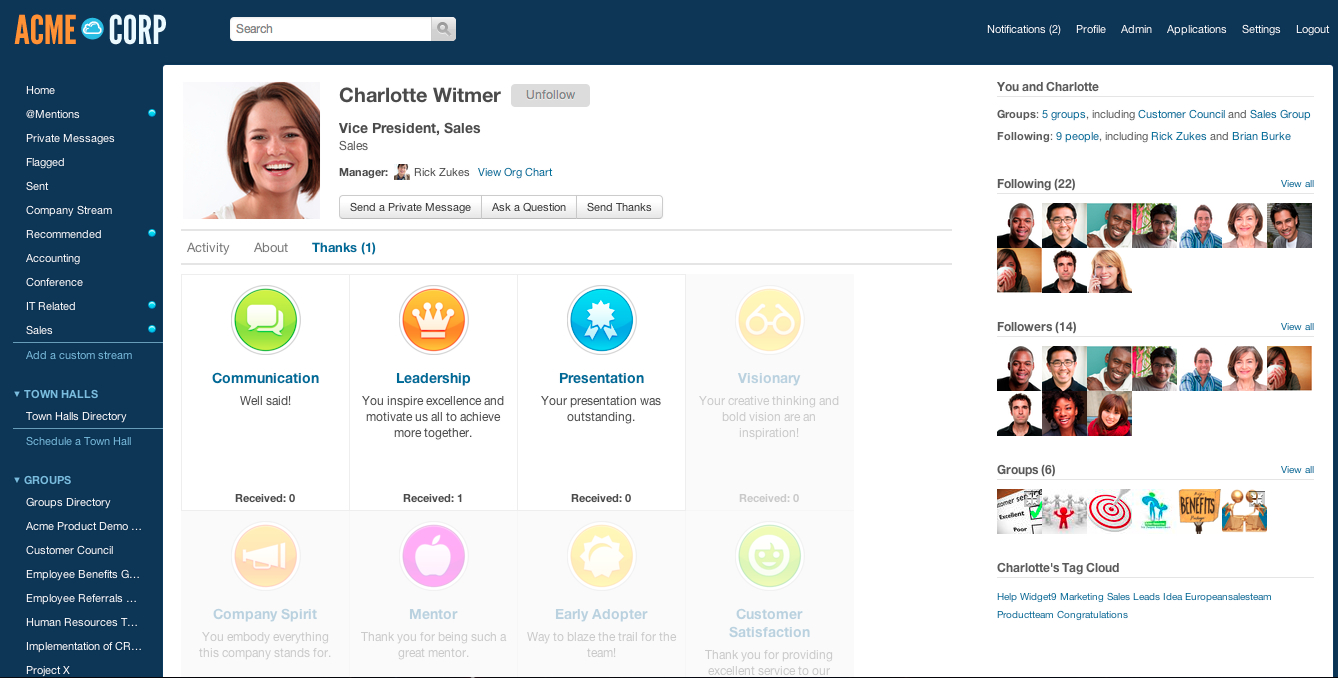Click the 9 people link
Viewport: 1338px width, 678px height.
coord(1077,136)
